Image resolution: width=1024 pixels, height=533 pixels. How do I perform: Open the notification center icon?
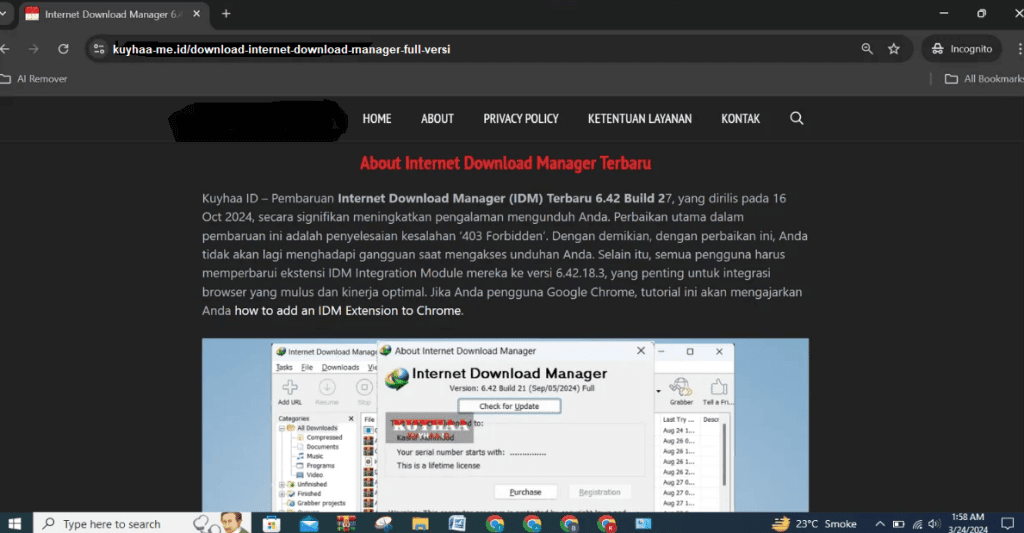coord(1008,524)
